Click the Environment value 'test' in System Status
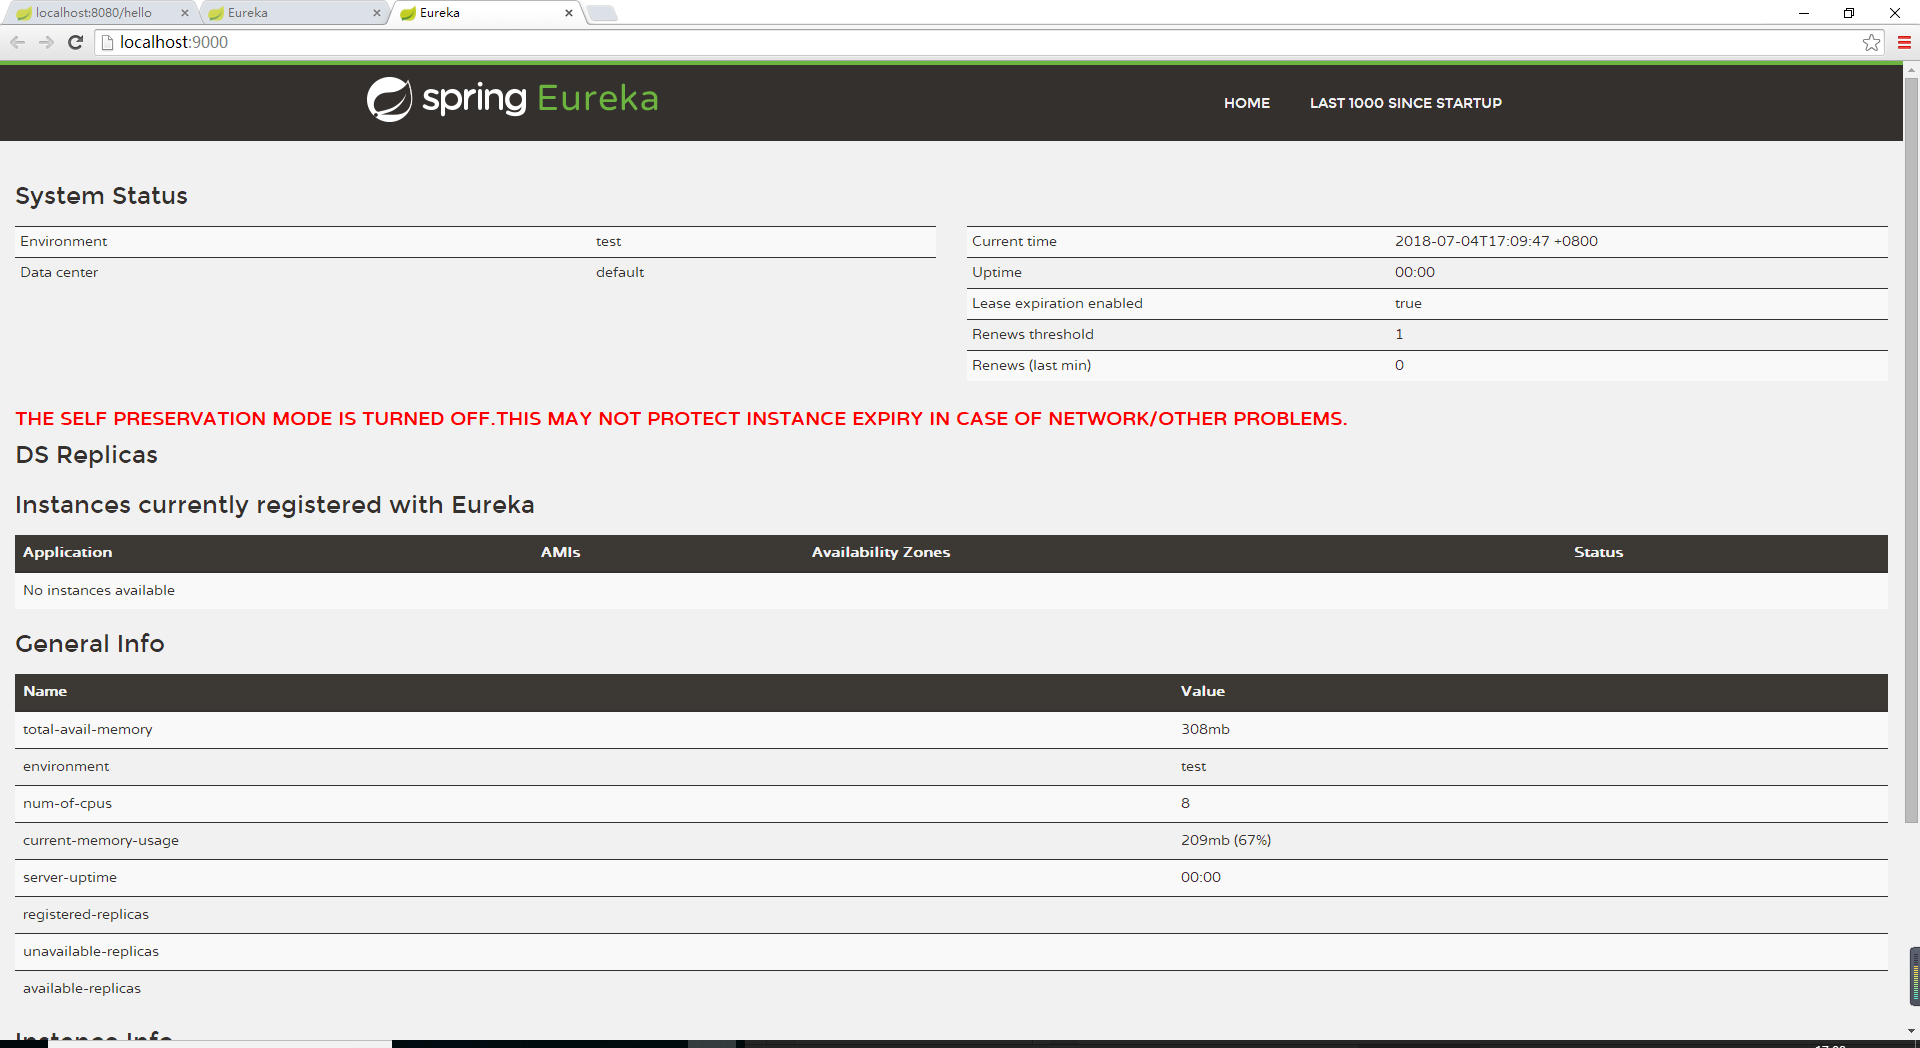The height and width of the screenshot is (1048, 1920). tap(608, 242)
